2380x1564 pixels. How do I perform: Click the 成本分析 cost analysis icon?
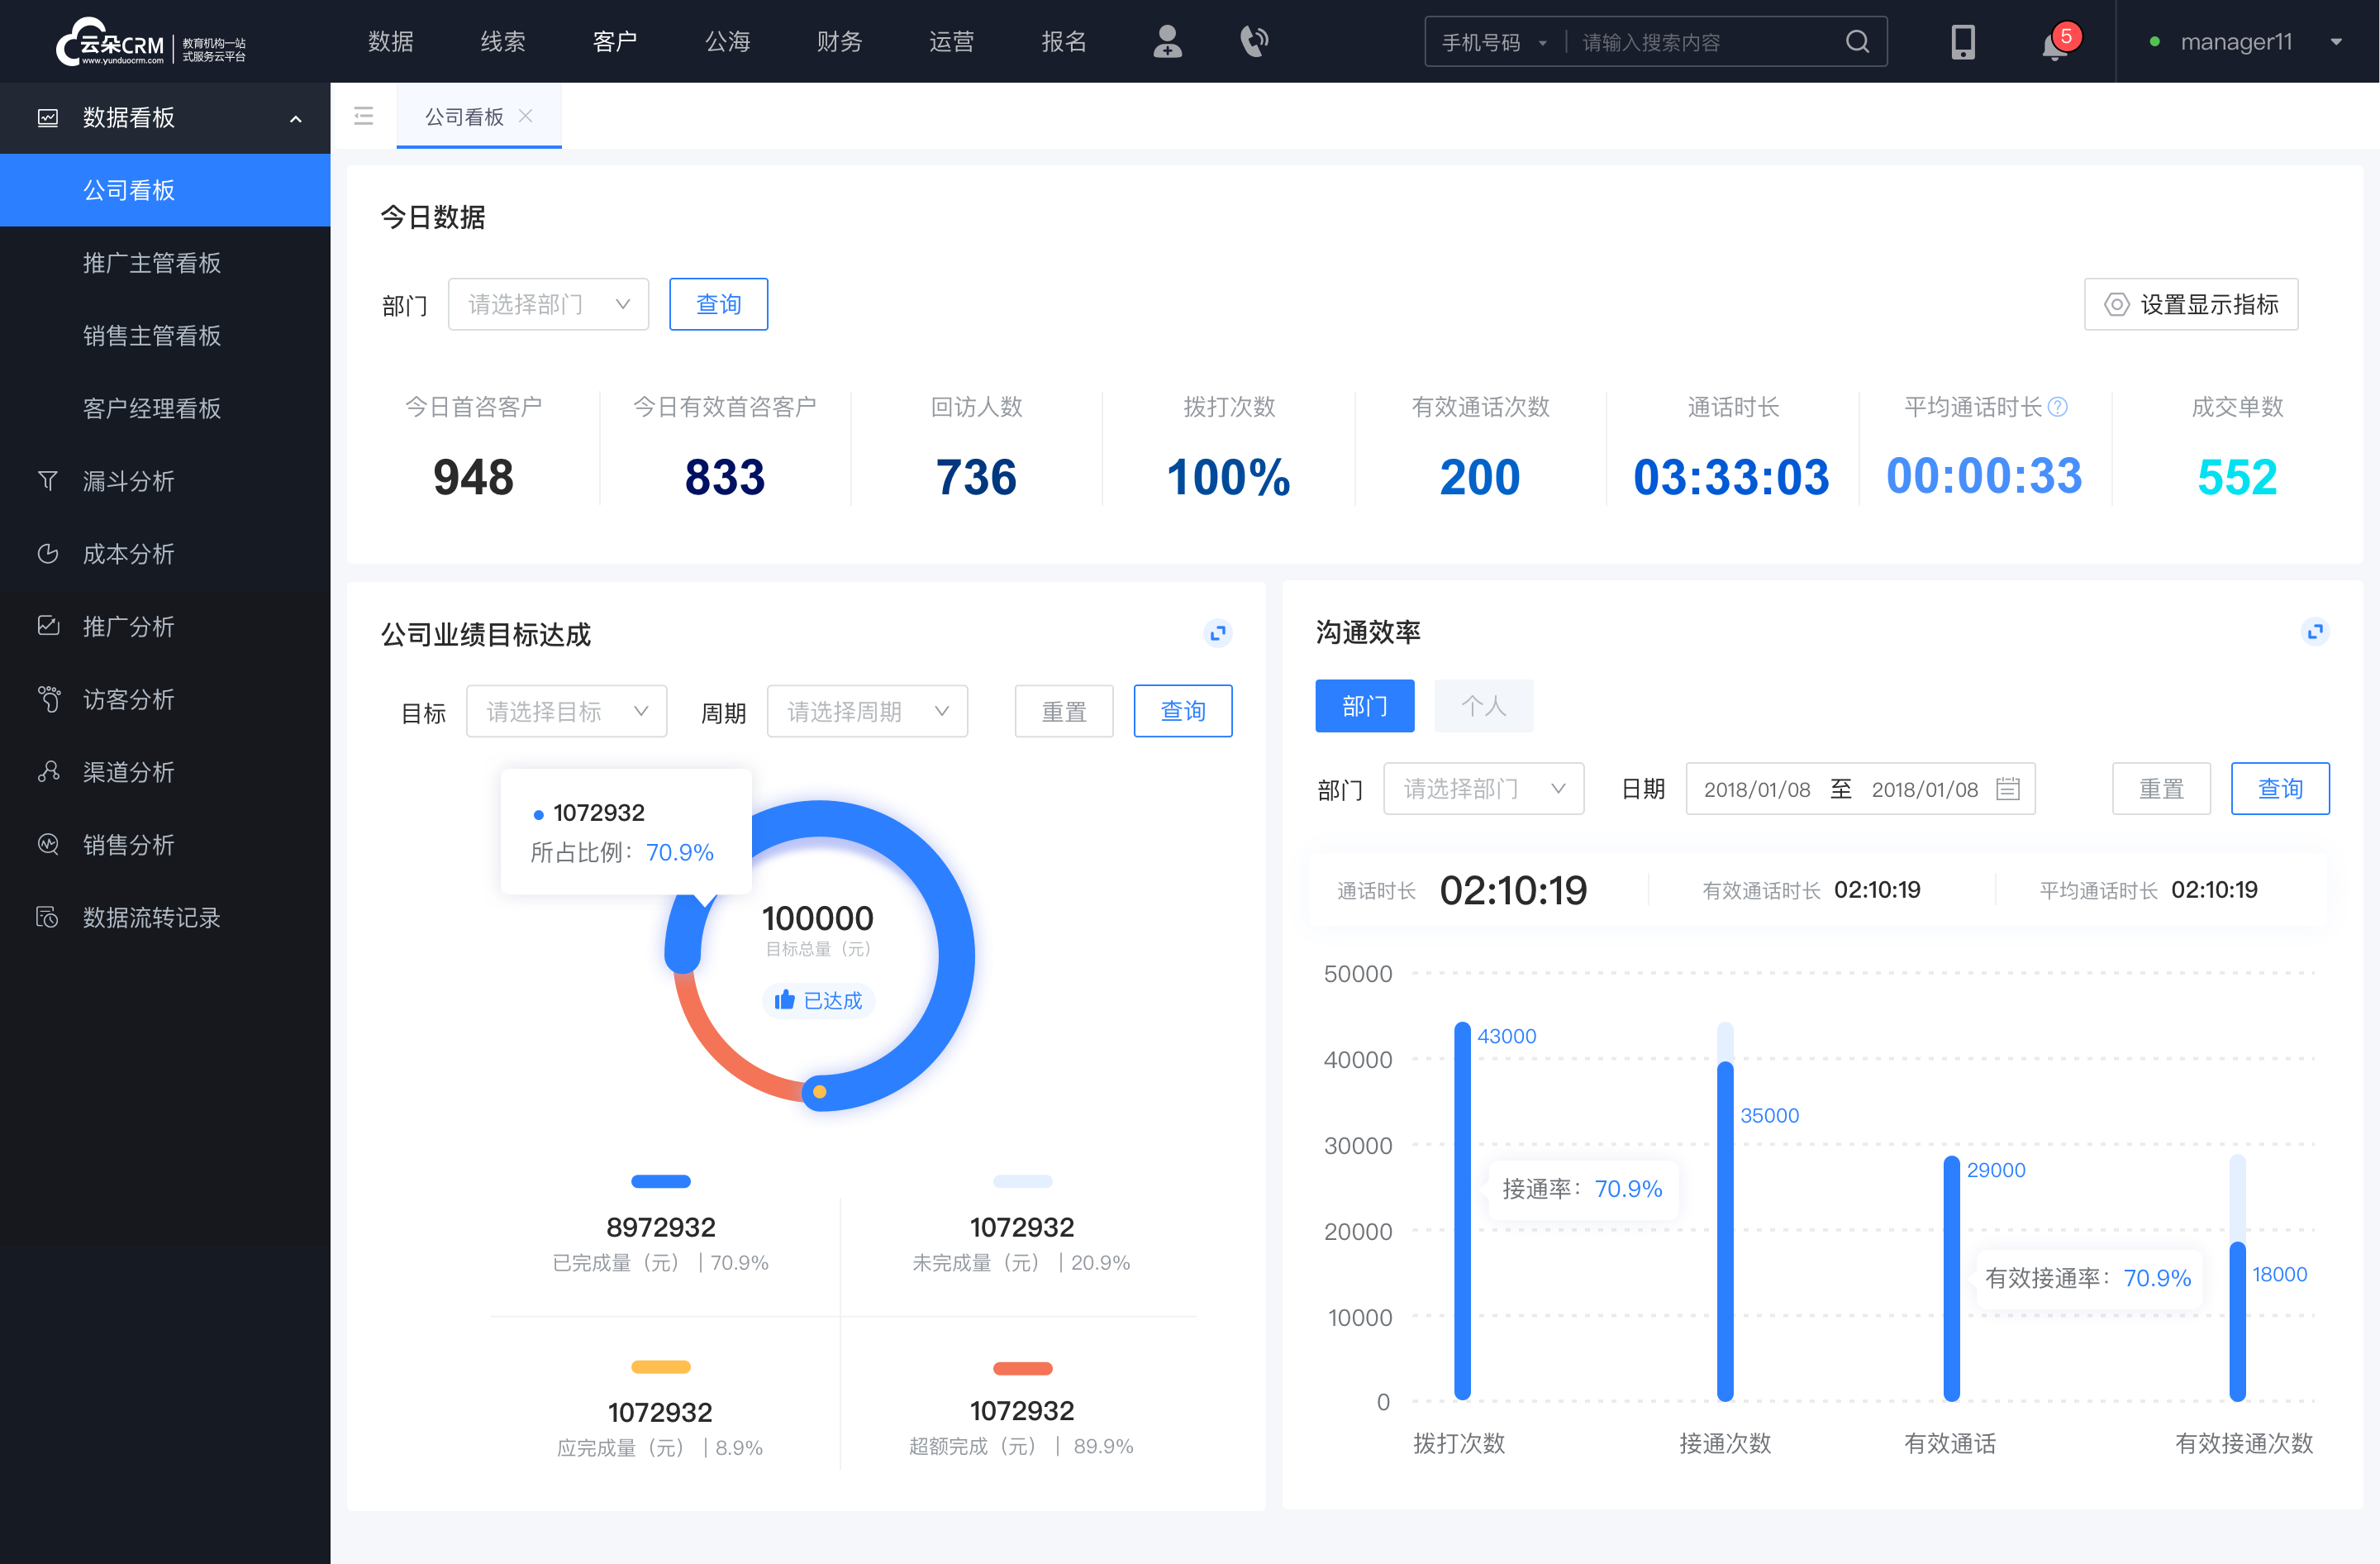47,553
